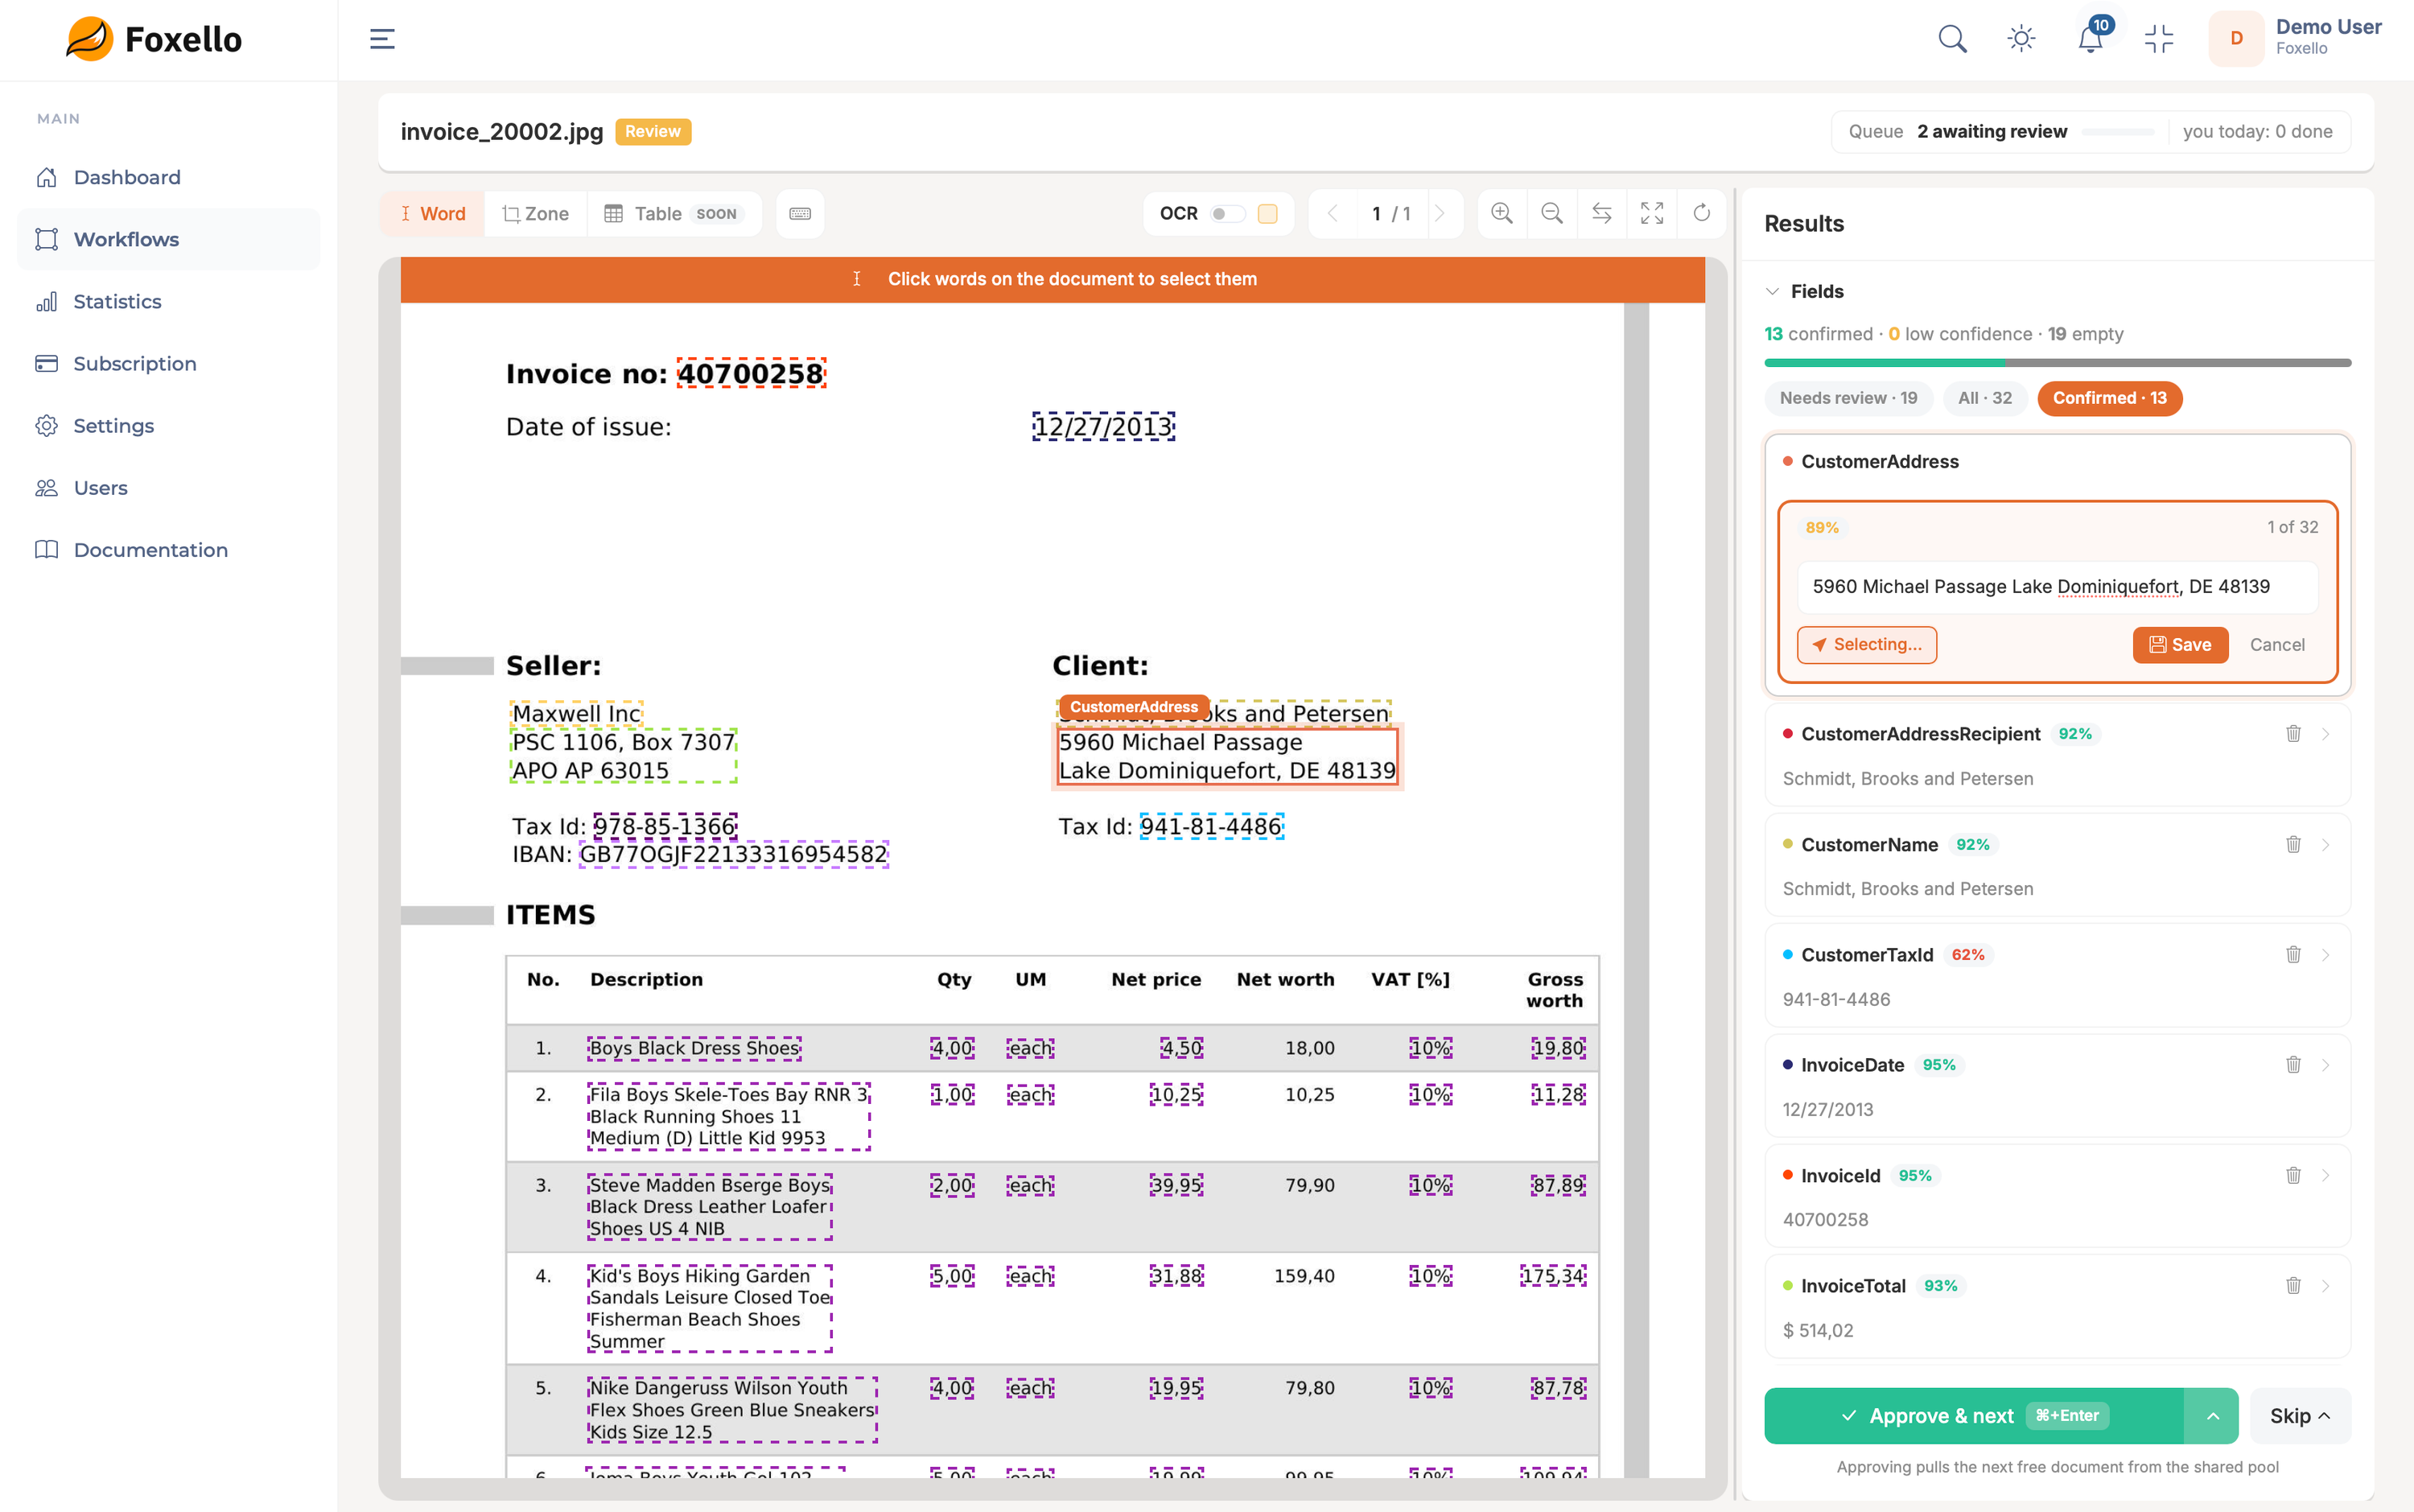Click Approve & next button
Image resolution: width=2414 pixels, height=1512 pixels.
1973,1415
